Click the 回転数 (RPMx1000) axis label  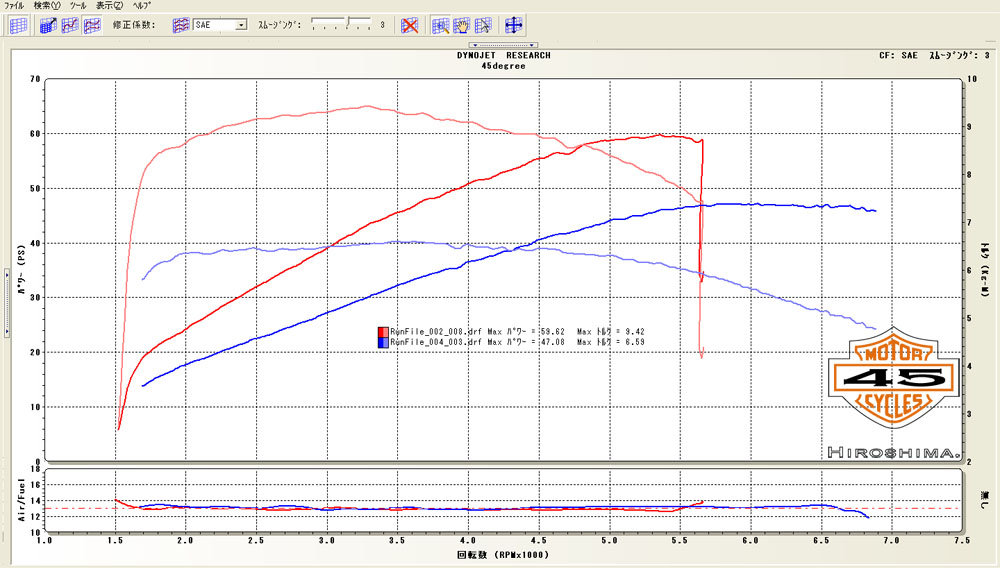click(503, 554)
